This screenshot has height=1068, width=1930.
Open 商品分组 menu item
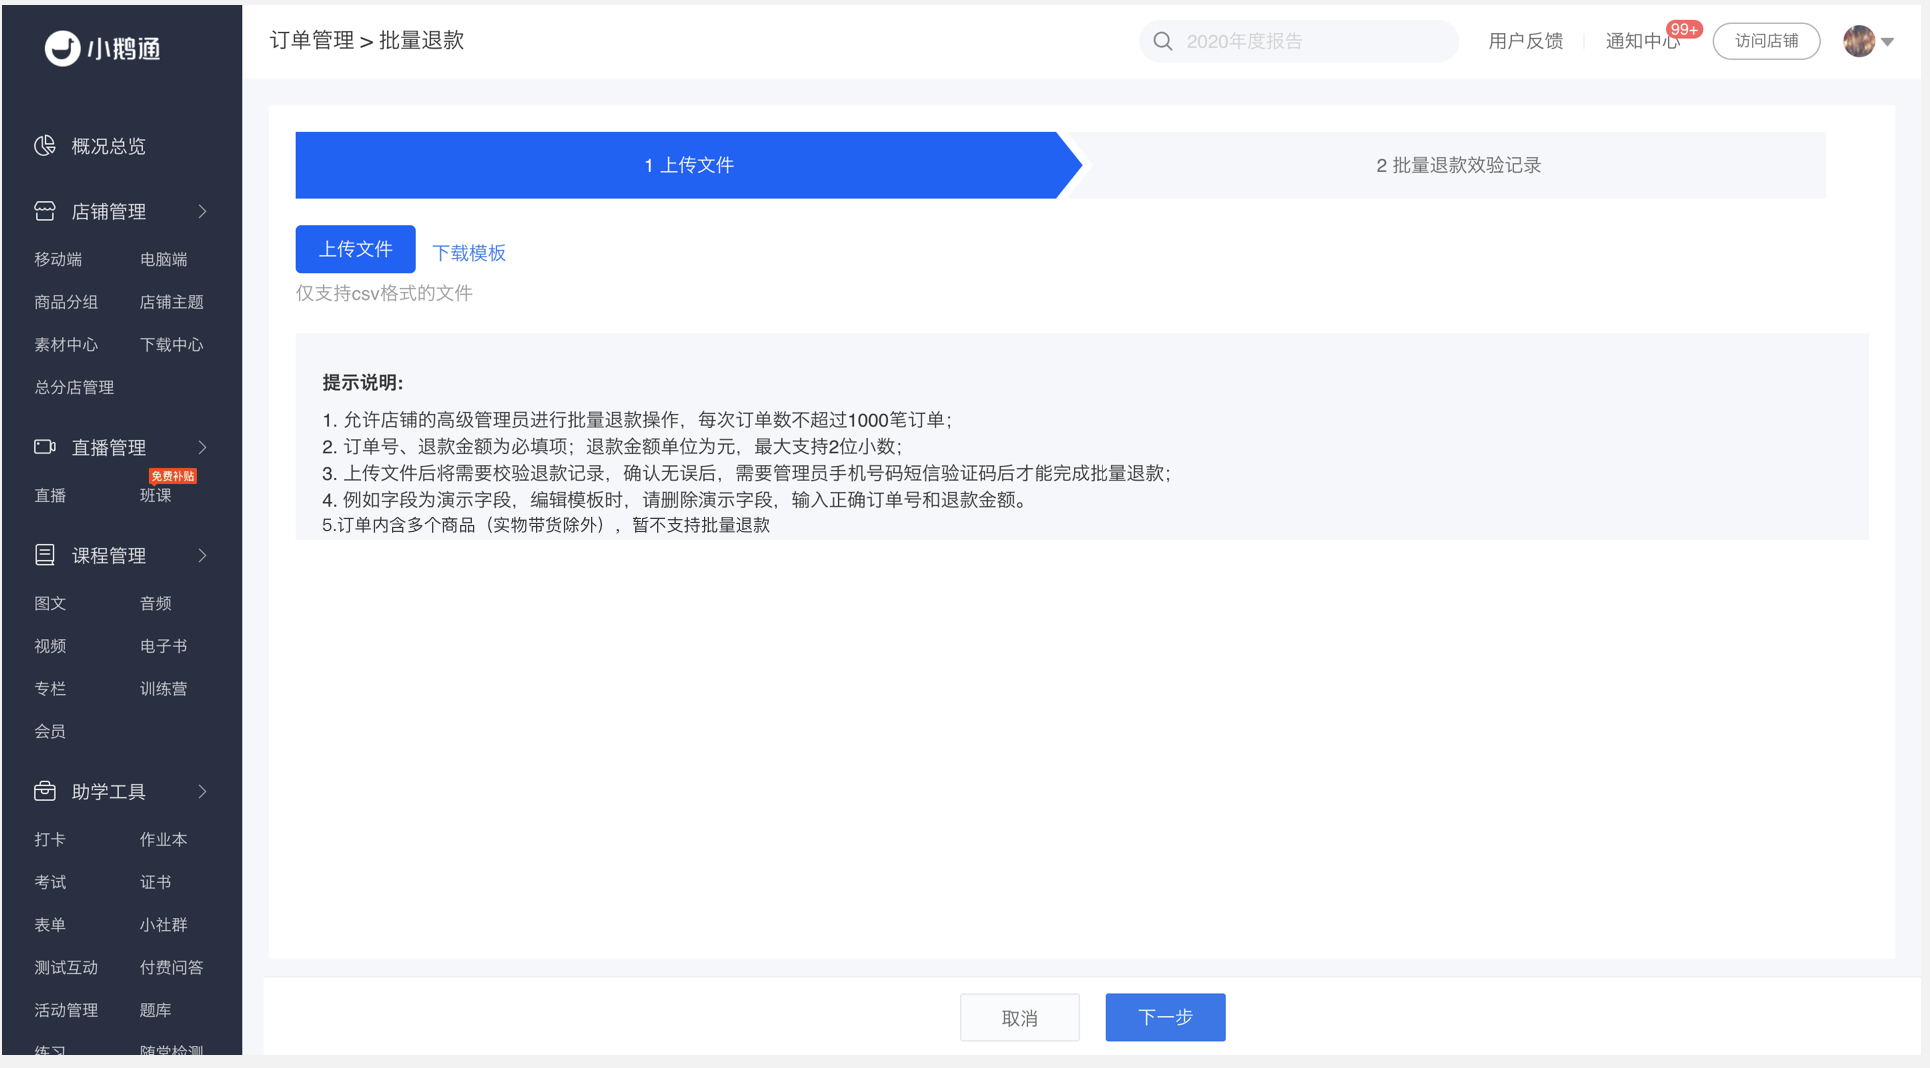pos(66,302)
